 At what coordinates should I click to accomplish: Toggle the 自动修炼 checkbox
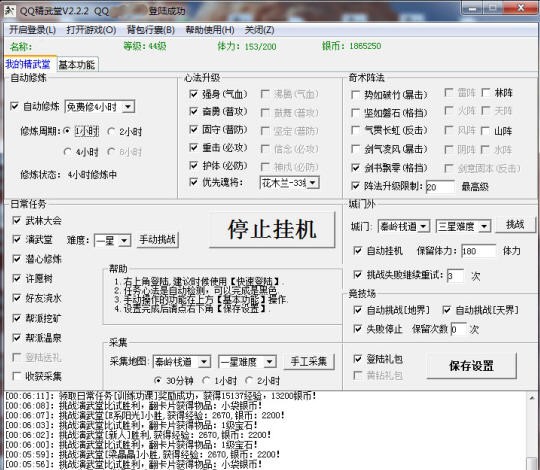14,106
